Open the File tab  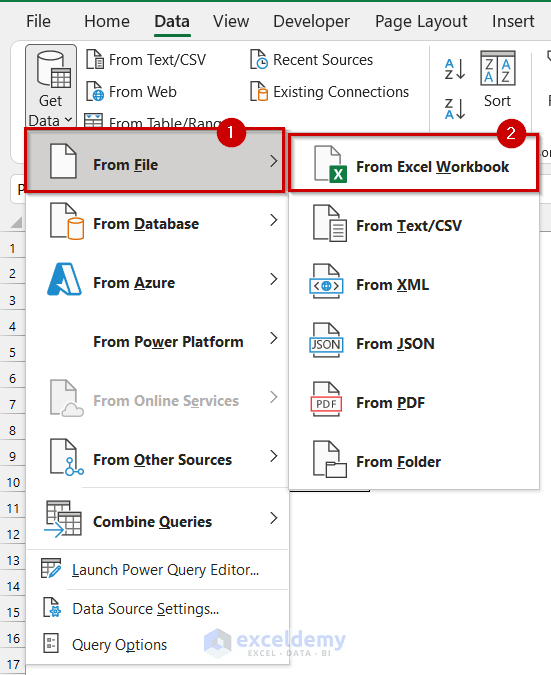tap(38, 21)
